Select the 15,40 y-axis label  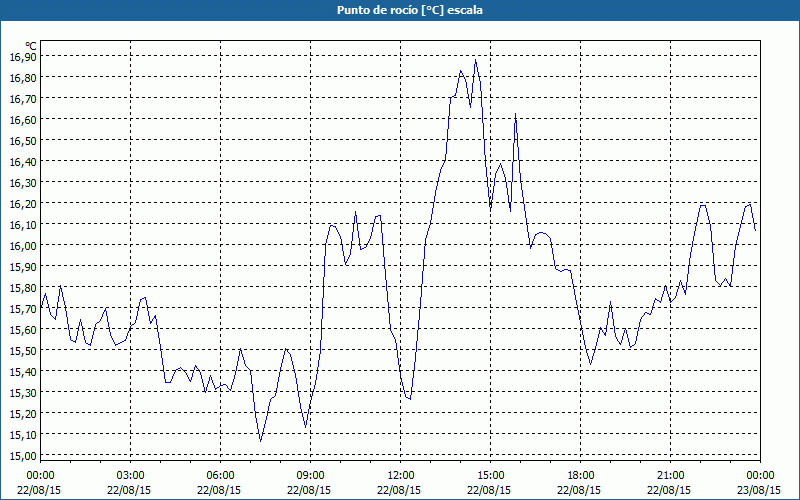coord(23,371)
